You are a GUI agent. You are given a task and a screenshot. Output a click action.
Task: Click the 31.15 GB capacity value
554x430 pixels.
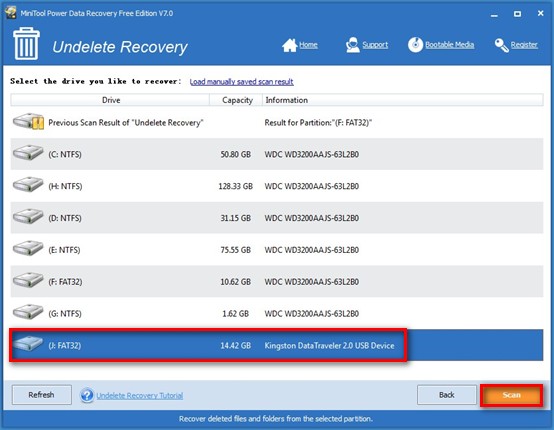click(x=236, y=218)
